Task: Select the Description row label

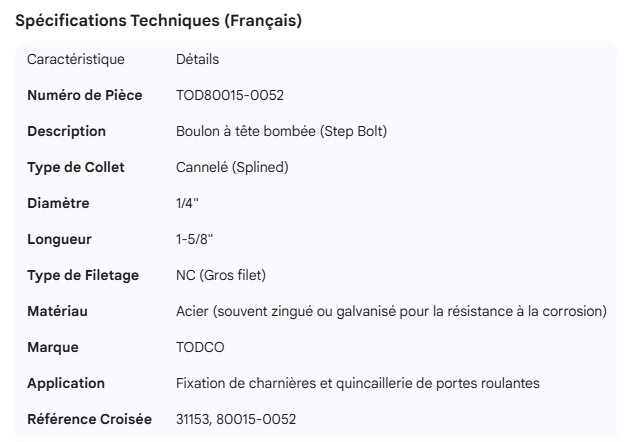Action: [x=66, y=131]
